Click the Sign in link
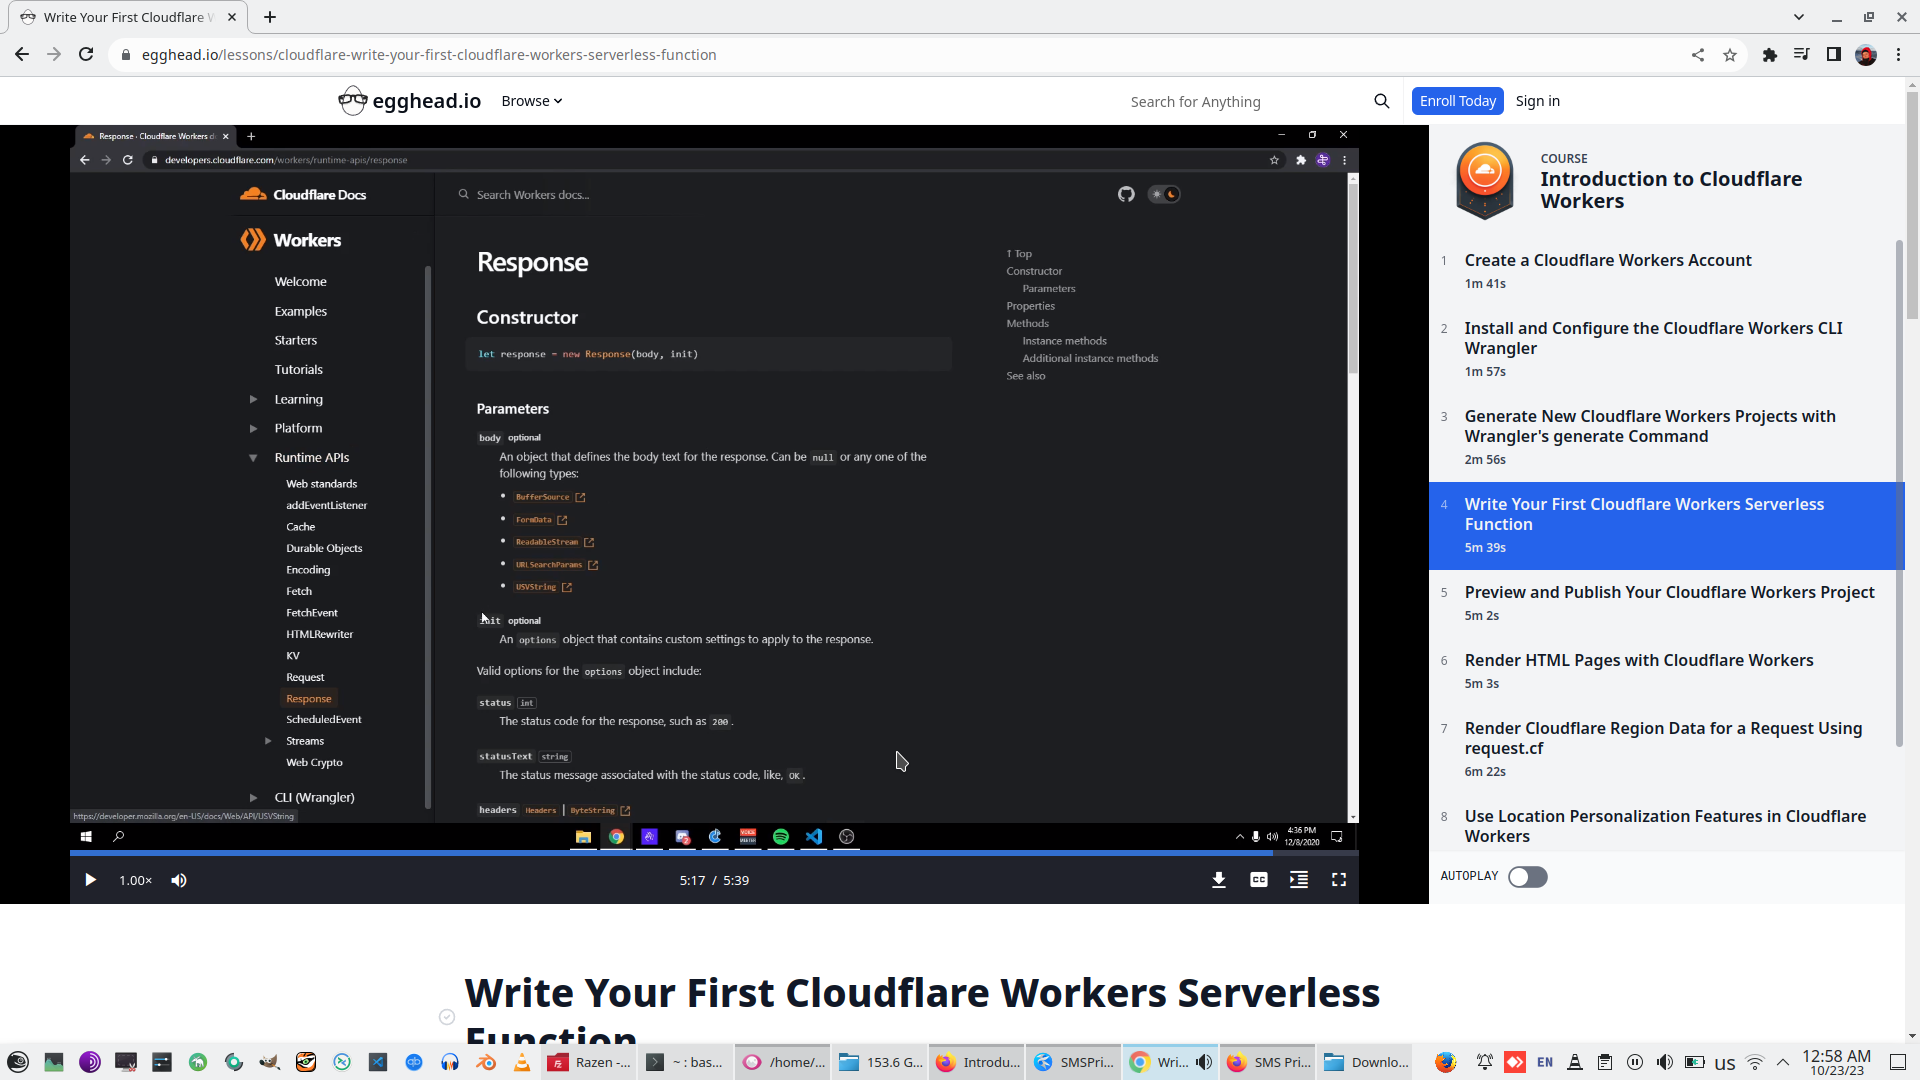 coord(1537,101)
